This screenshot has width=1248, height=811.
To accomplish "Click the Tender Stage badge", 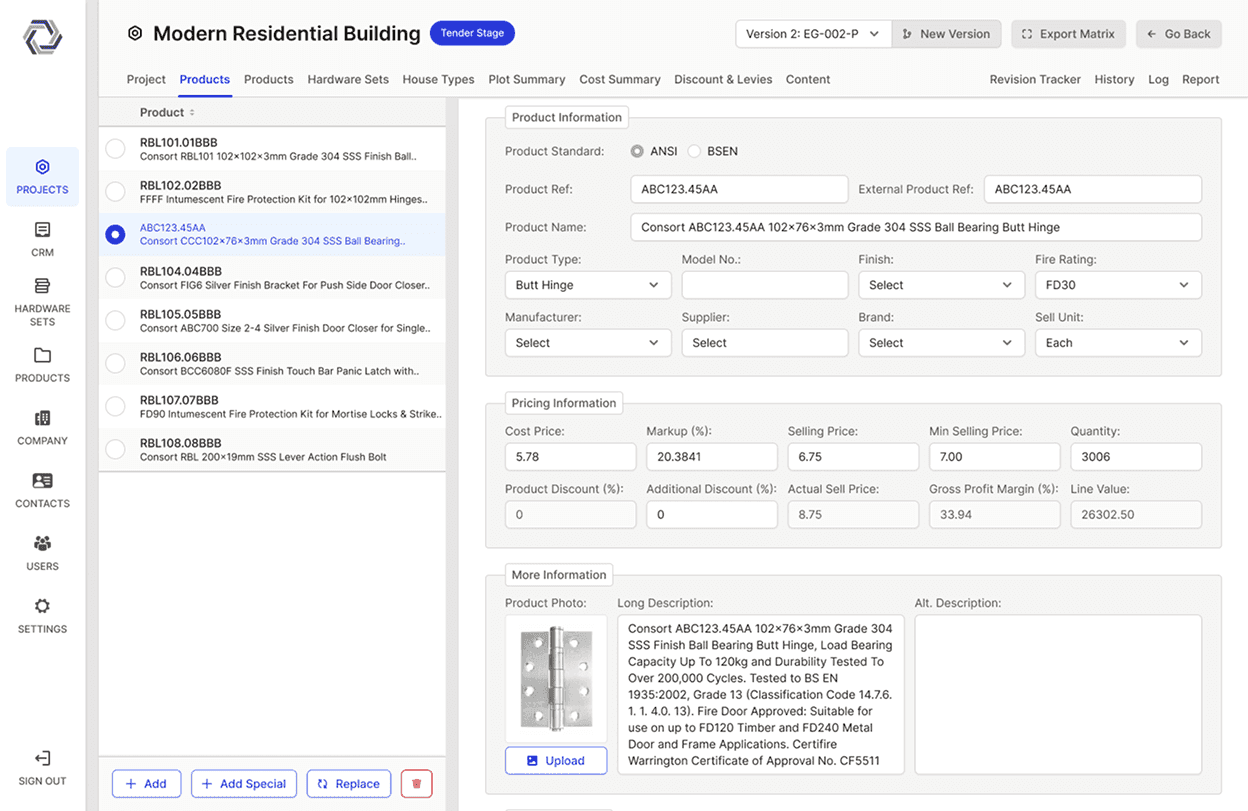I will 472,33.
